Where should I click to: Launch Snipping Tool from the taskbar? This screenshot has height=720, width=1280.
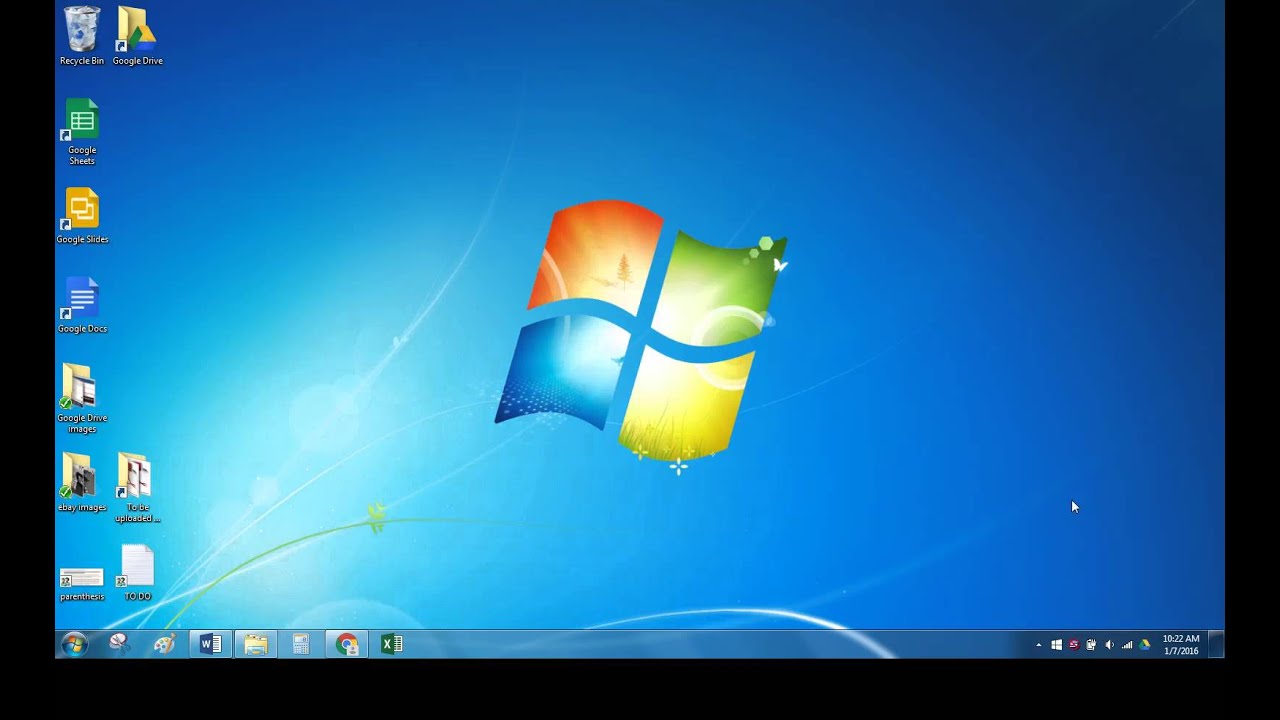119,644
